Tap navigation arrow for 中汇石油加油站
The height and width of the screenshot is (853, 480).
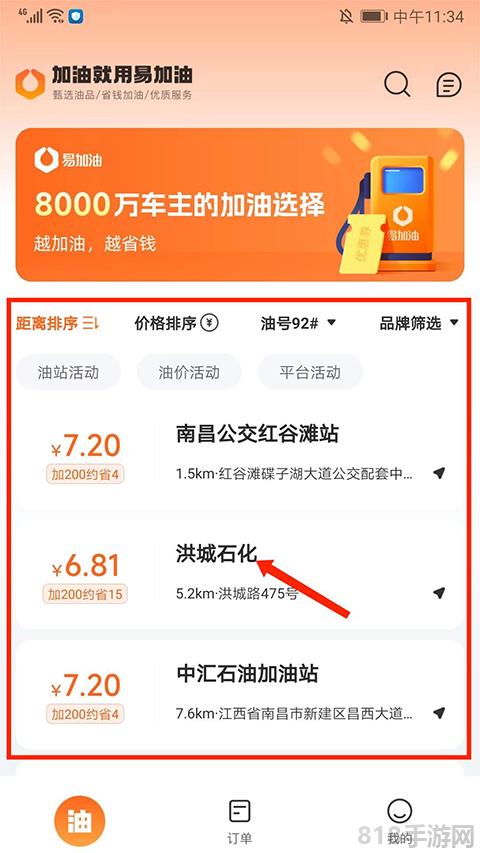[x=439, y=713]
